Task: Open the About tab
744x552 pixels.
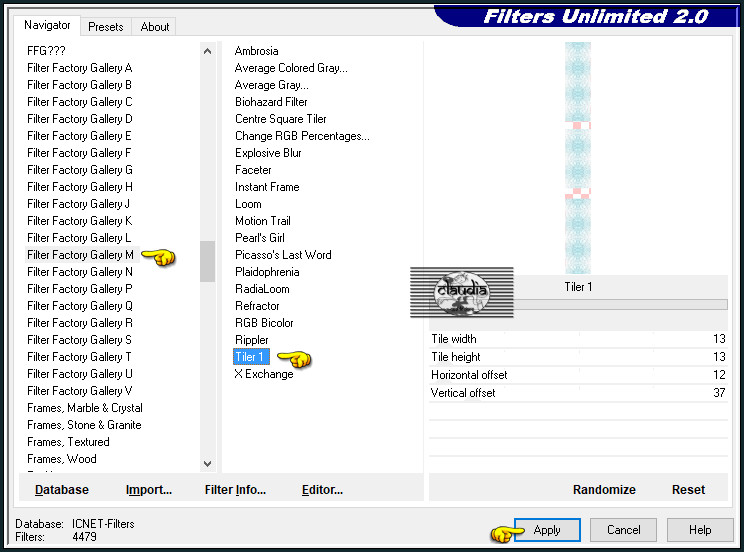Action: point(154,27)
